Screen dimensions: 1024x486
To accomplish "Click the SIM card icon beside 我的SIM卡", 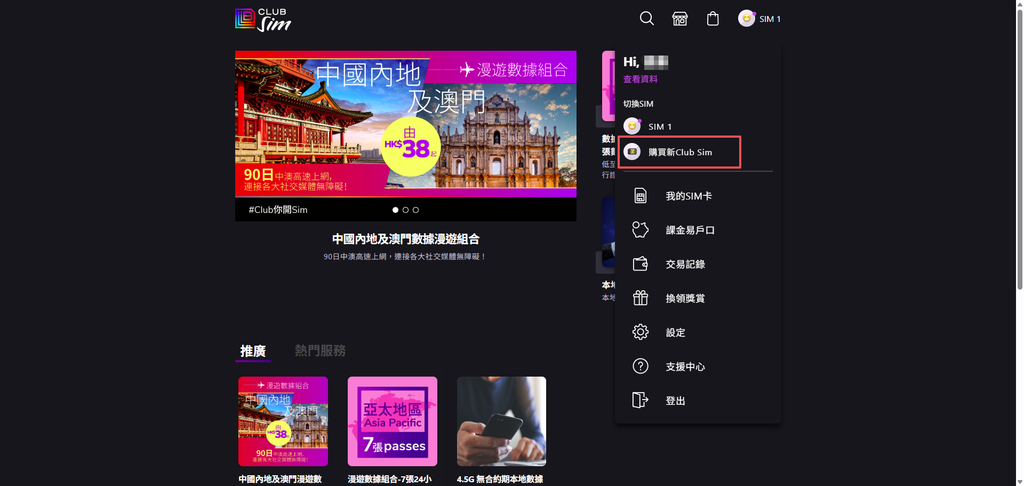I will tap(641, 196).
